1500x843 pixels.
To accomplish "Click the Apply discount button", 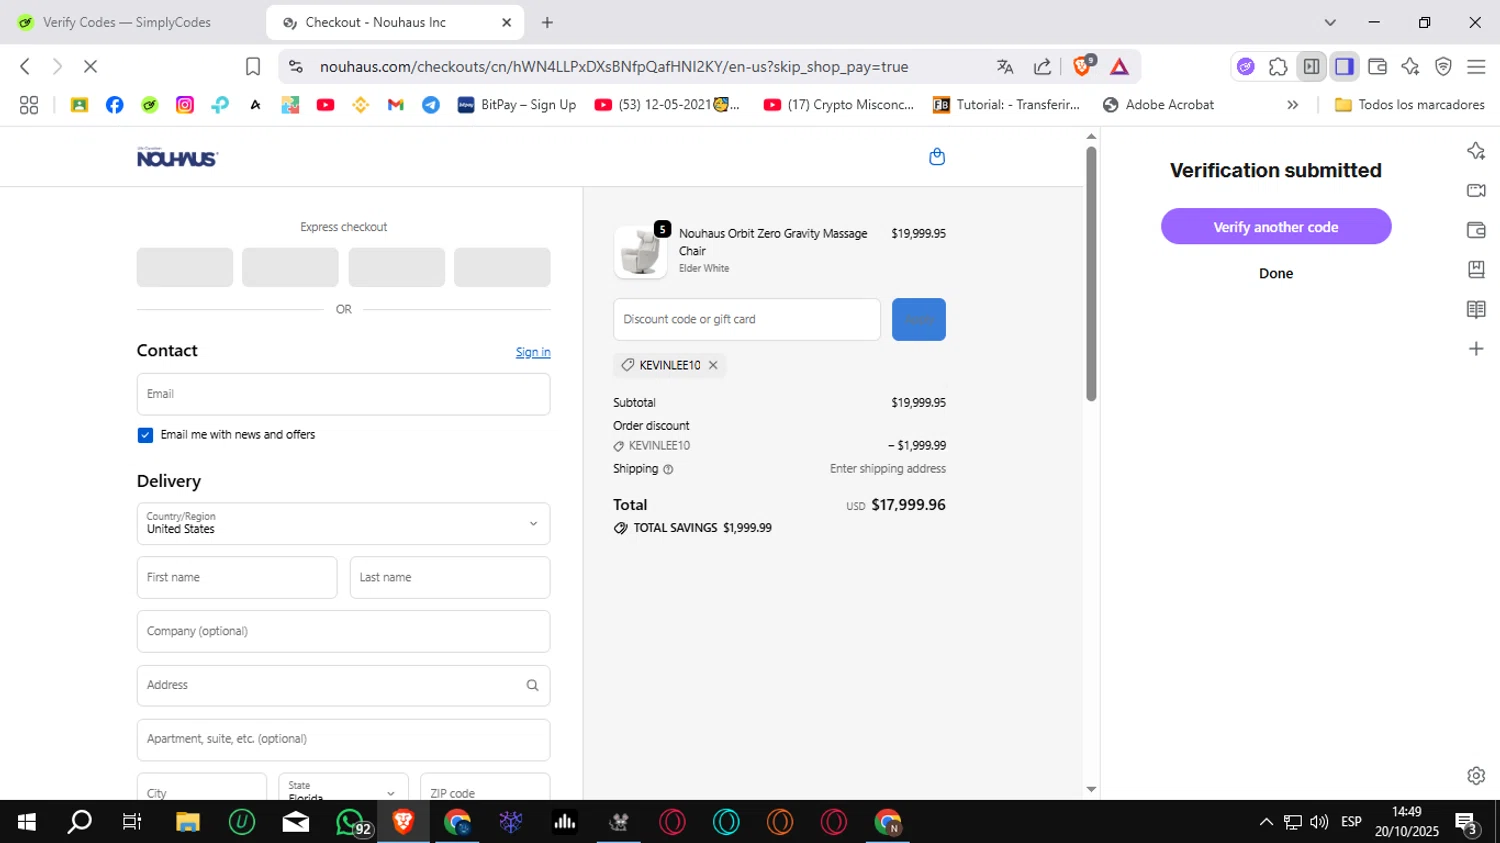I will click(x=919, y=320).
